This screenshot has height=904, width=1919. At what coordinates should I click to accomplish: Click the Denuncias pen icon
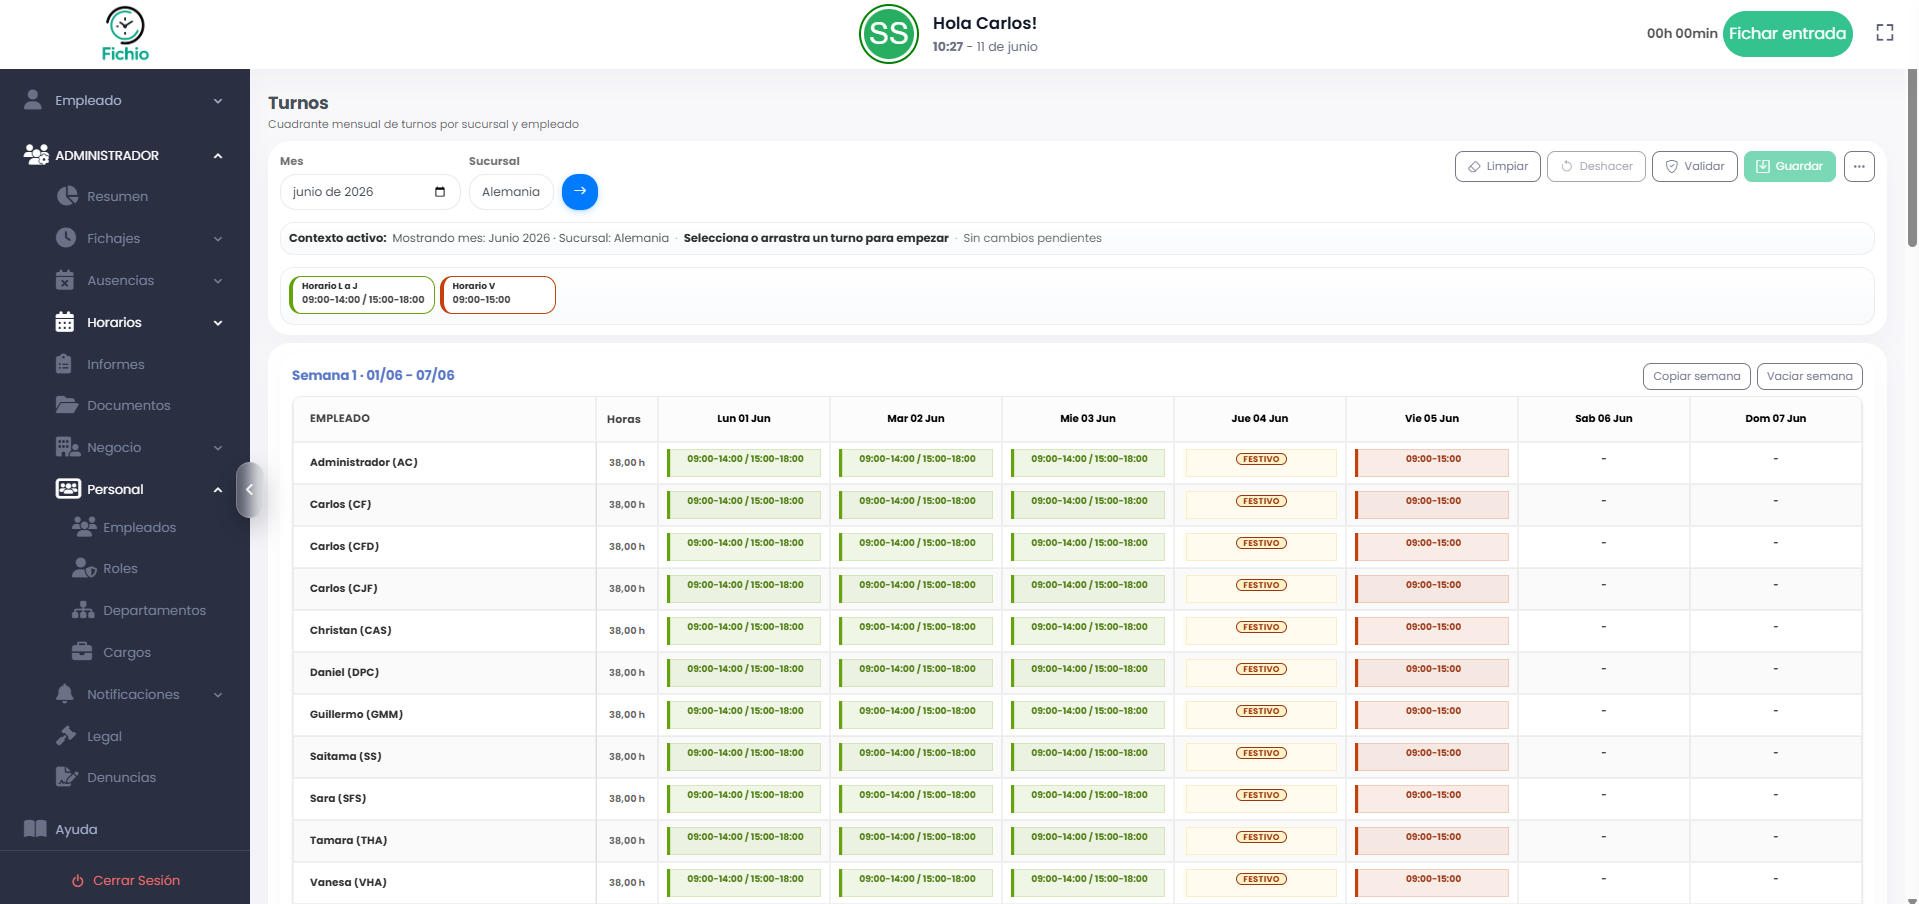67,777
